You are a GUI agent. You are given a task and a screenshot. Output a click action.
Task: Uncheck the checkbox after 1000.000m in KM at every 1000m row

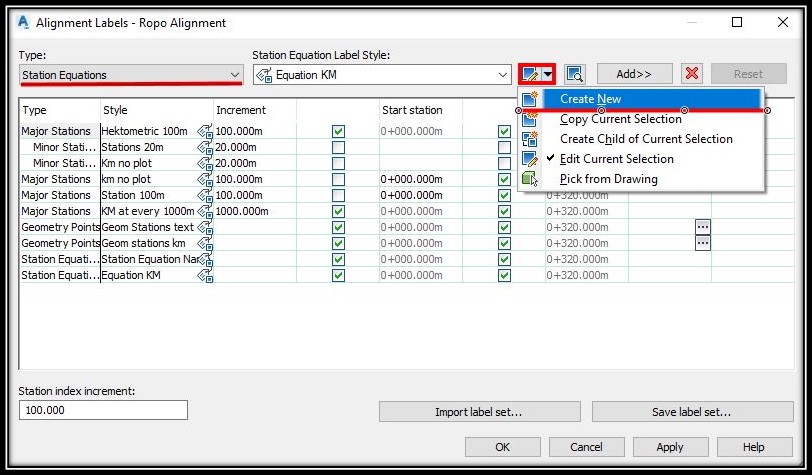[338, 211]
